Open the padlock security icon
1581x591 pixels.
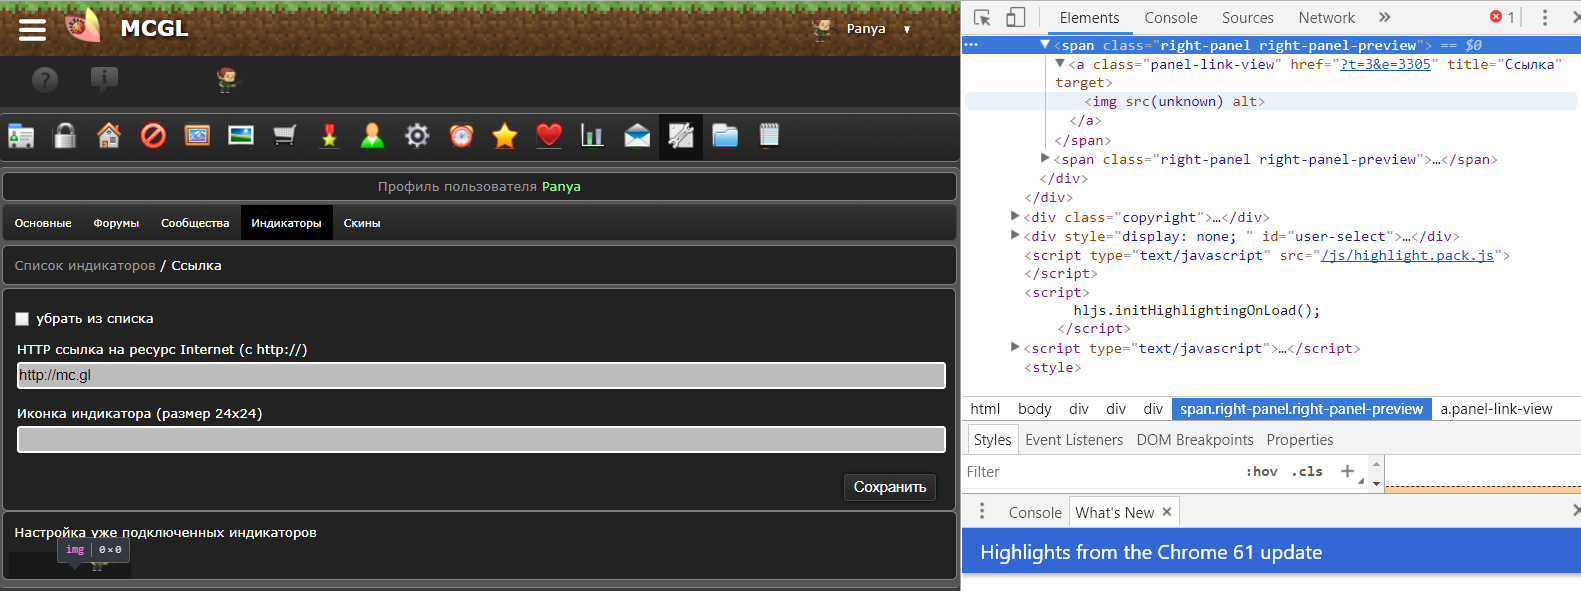pos(65,136)
